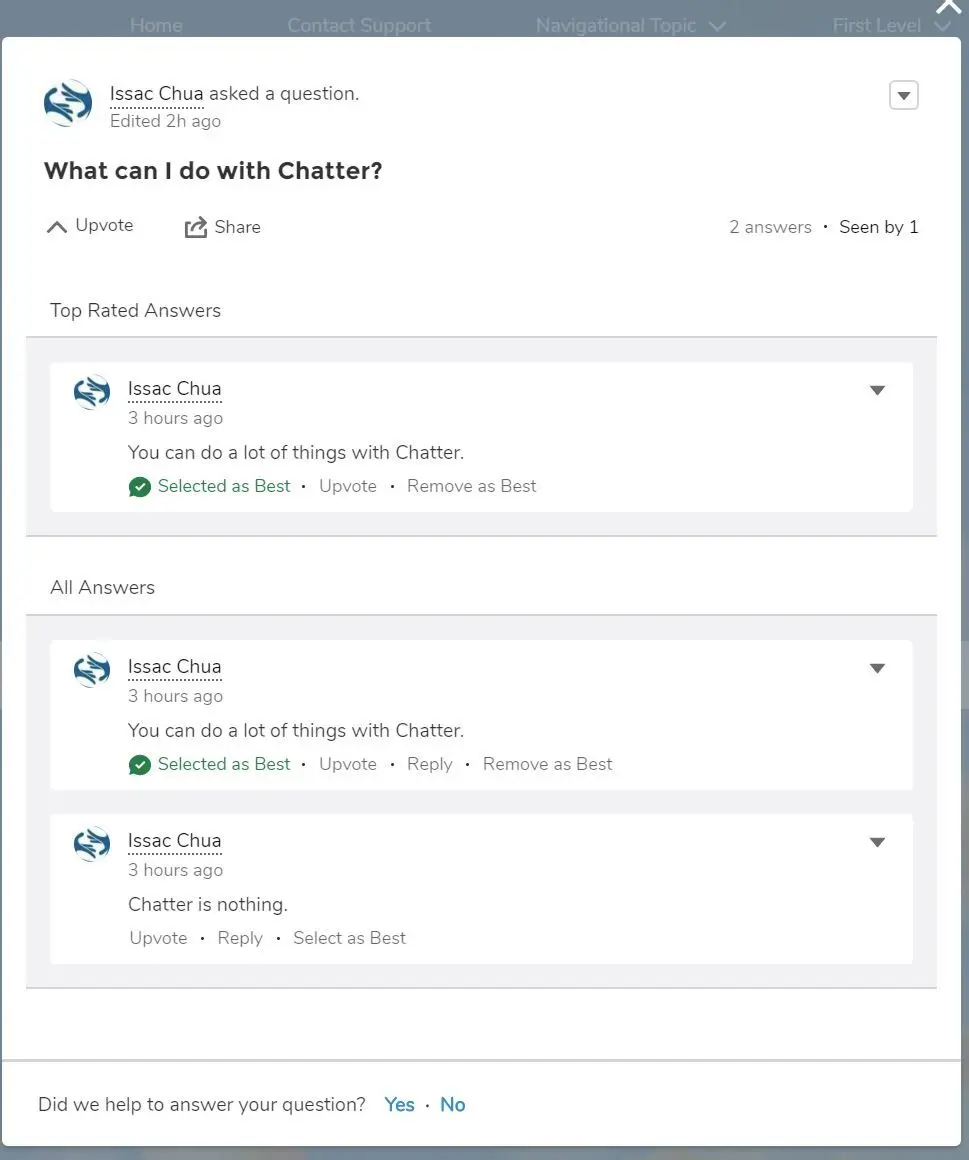969x1160 pixels.
Task: Click the Share icon below the question
Action: pos(195,227)
